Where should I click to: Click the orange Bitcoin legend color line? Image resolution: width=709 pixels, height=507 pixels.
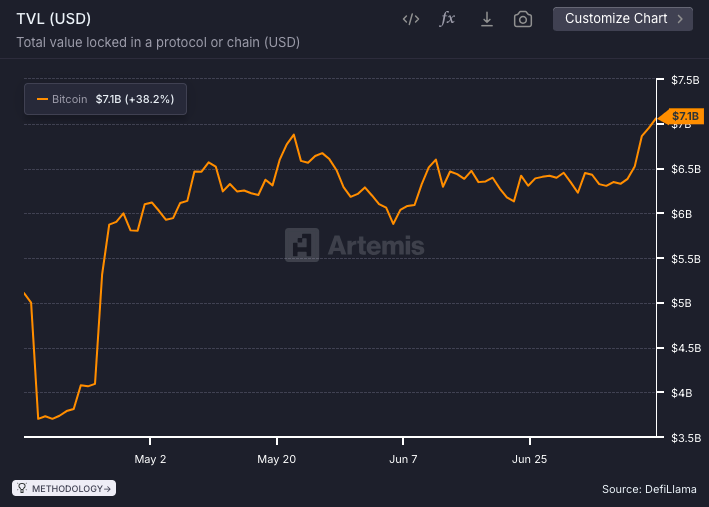point(42,99)
